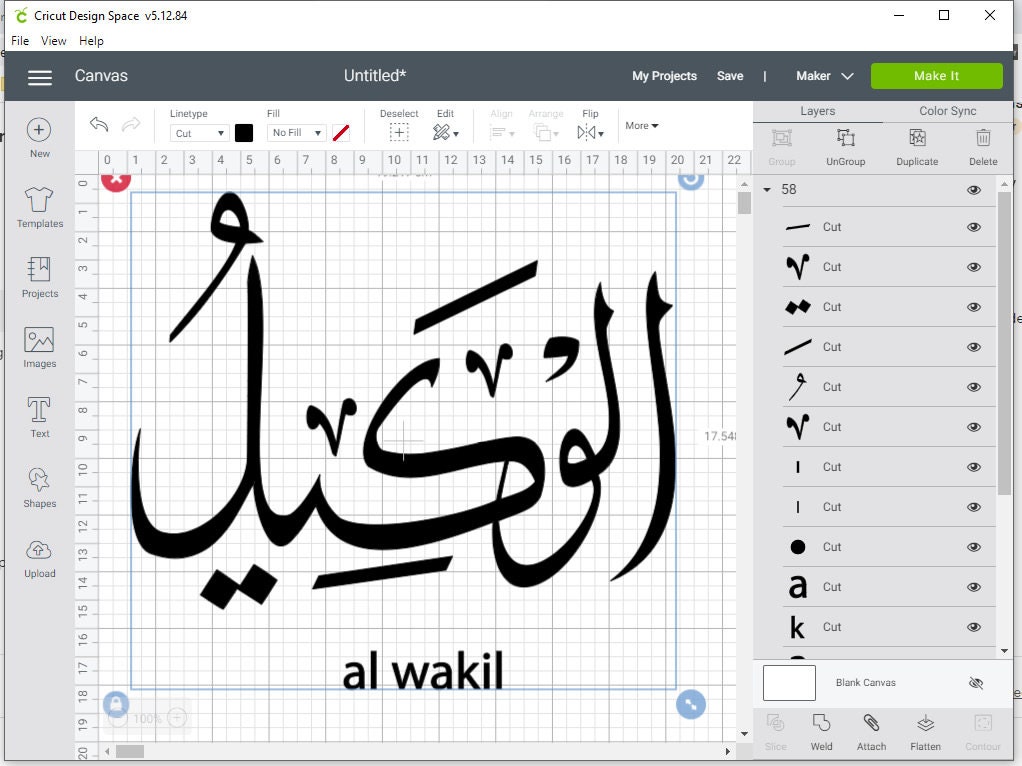Open the Shapes tool
The image size is (1022, 766).
39,488
